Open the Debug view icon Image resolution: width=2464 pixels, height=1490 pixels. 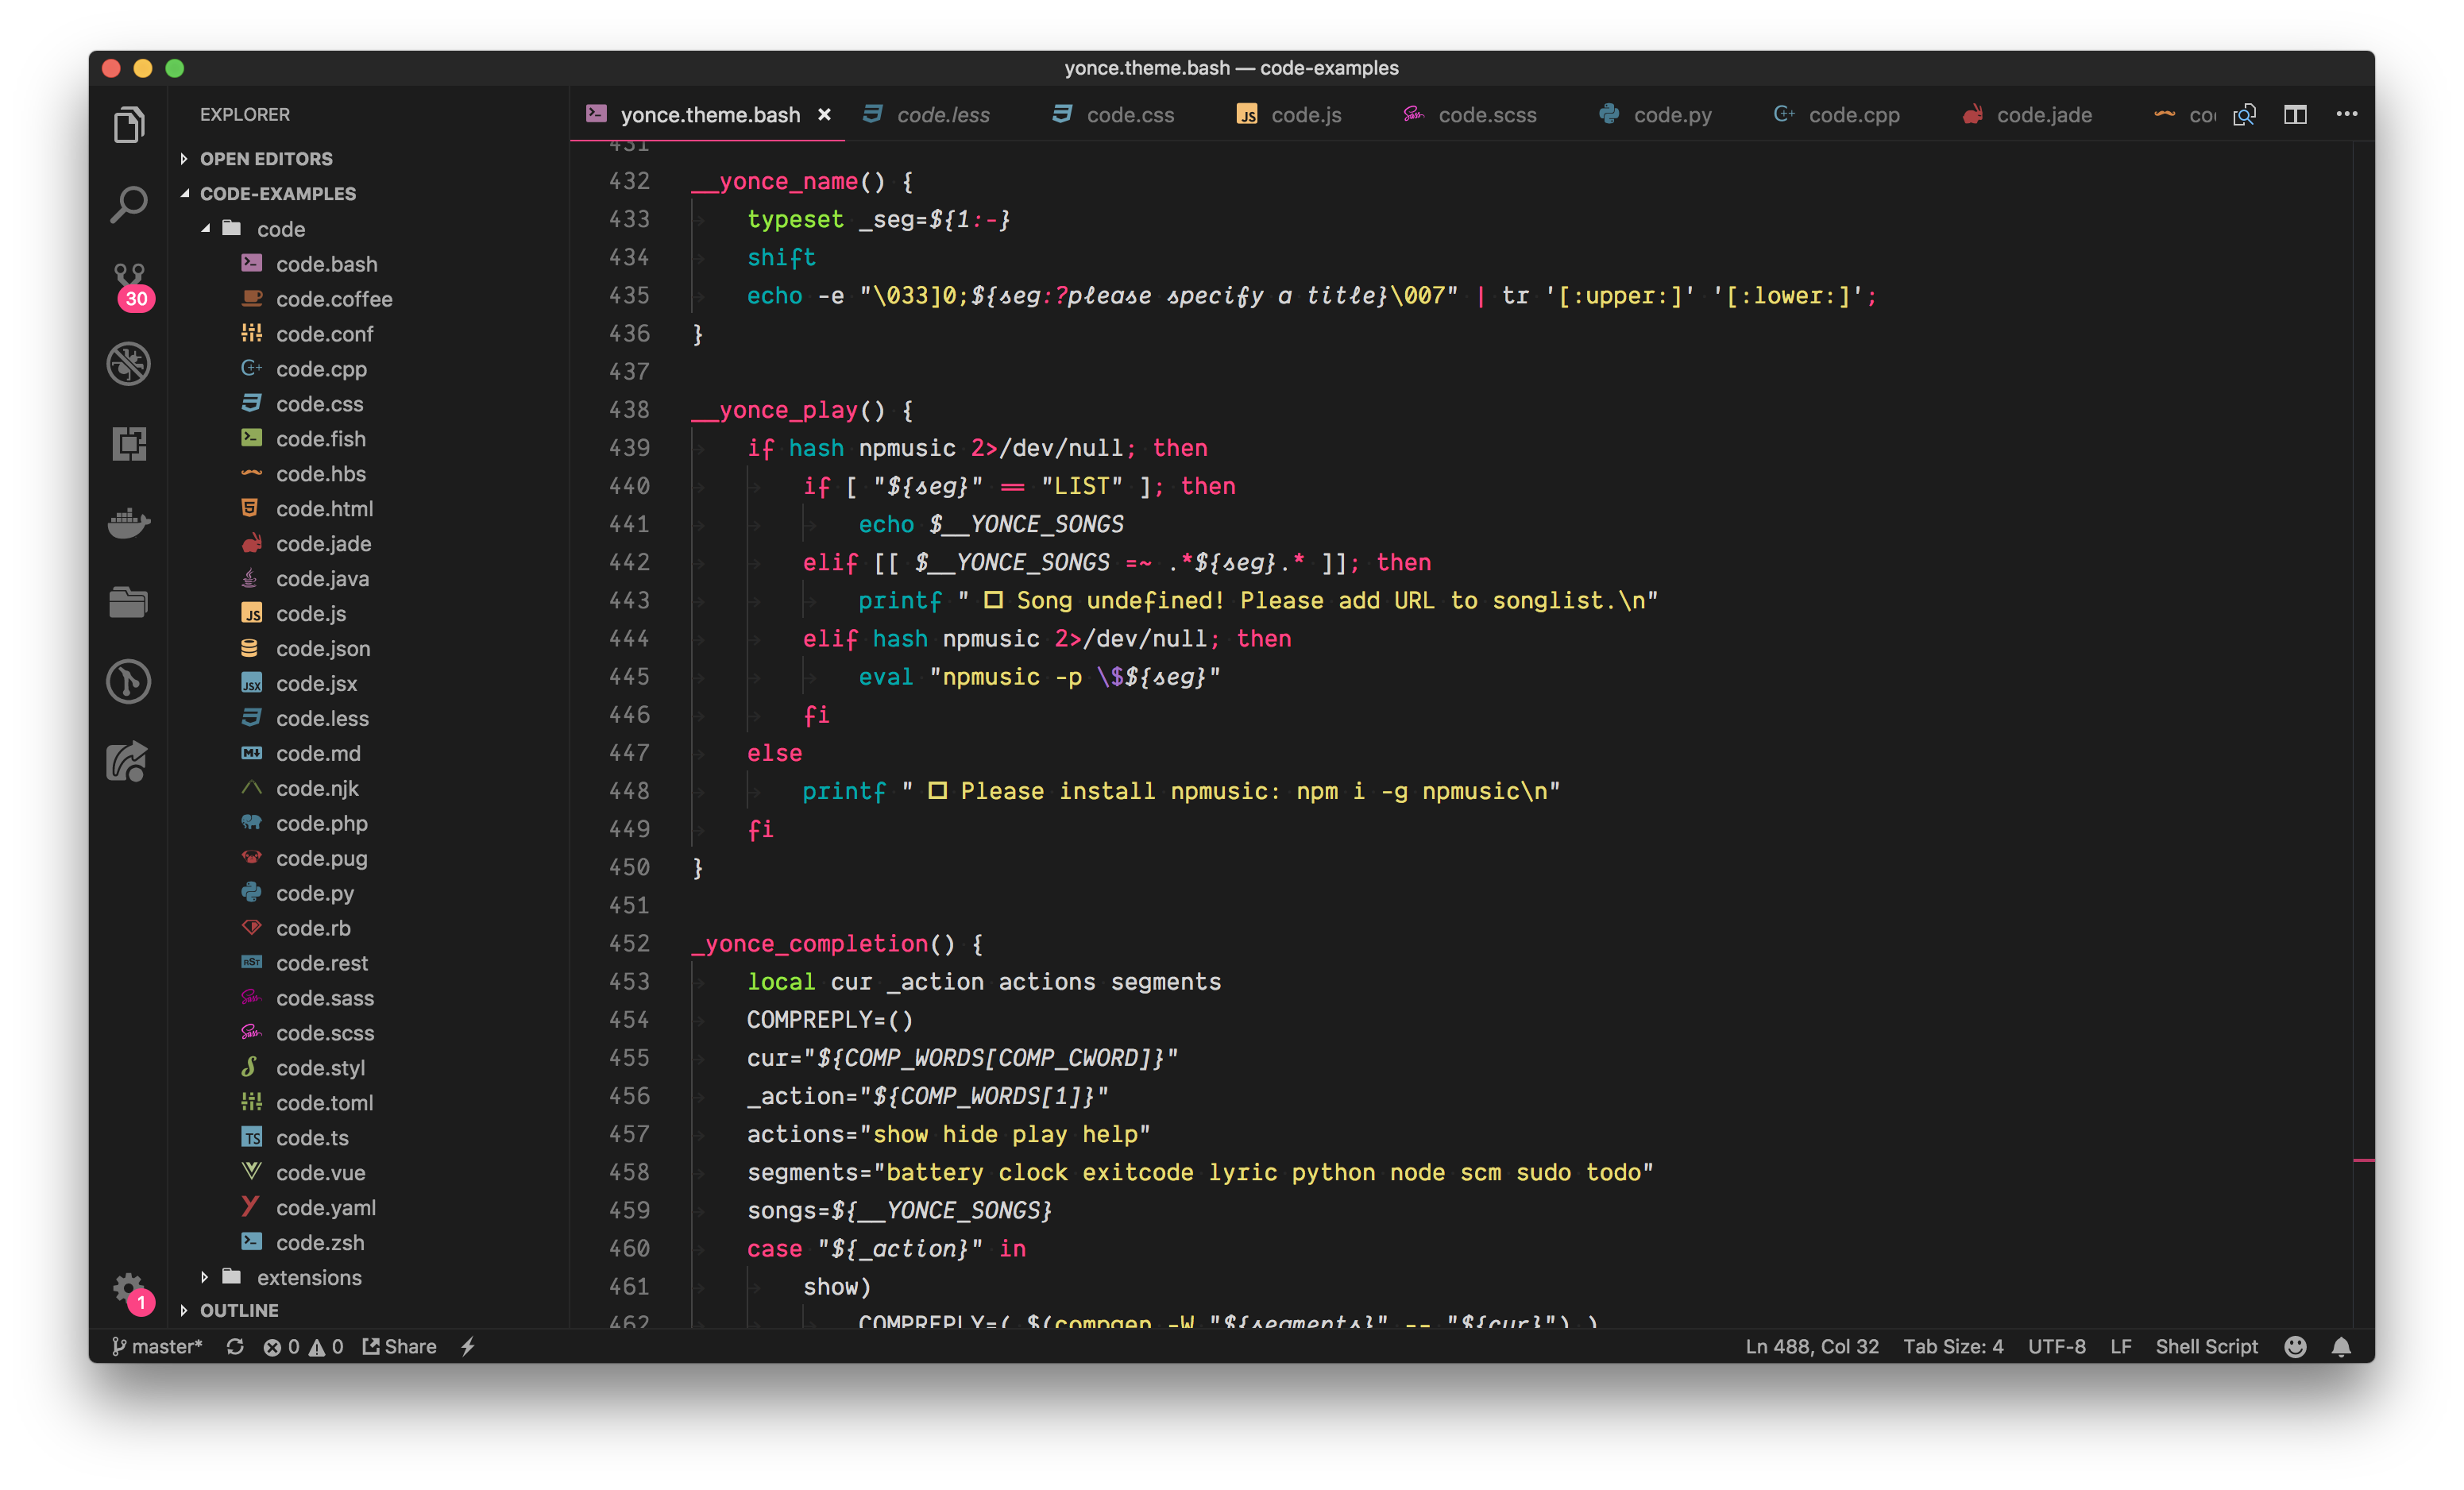[x=129, y=364]
